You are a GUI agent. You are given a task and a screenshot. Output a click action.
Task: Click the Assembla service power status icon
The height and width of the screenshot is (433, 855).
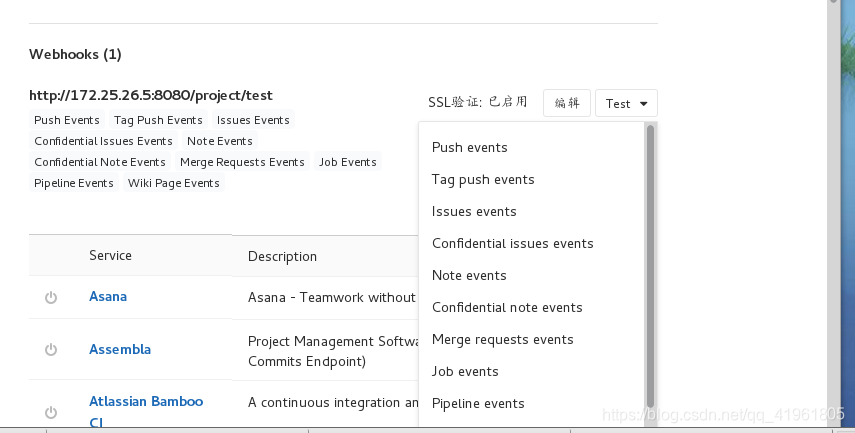pos(50,349)
